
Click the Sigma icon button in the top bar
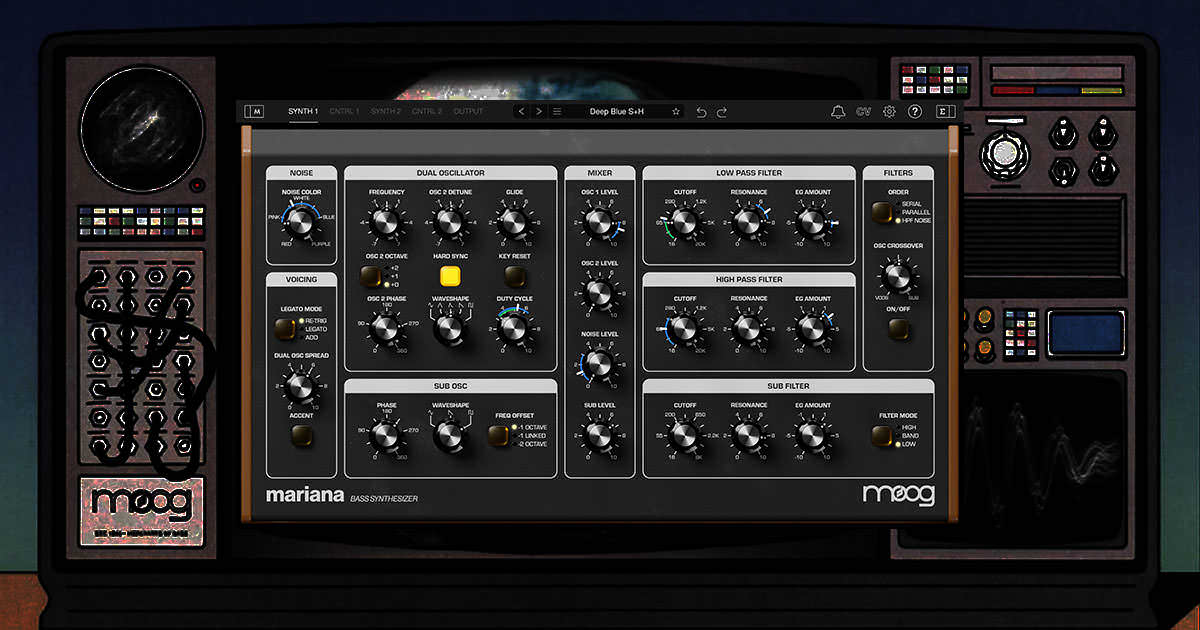(946, 112)
